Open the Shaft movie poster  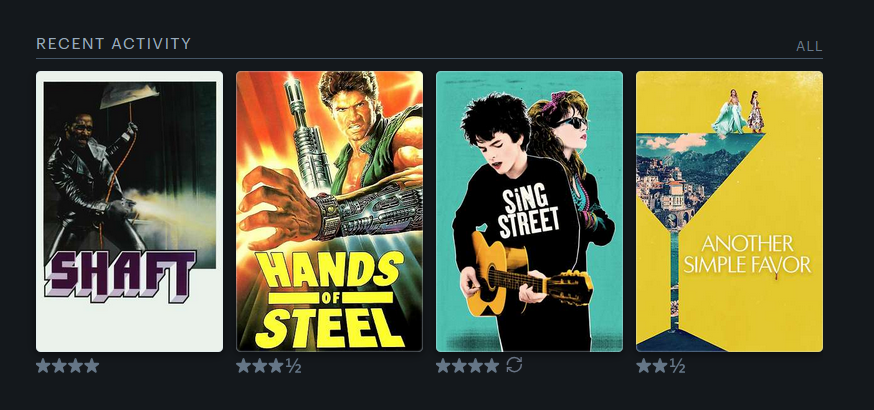pos(129,211)
